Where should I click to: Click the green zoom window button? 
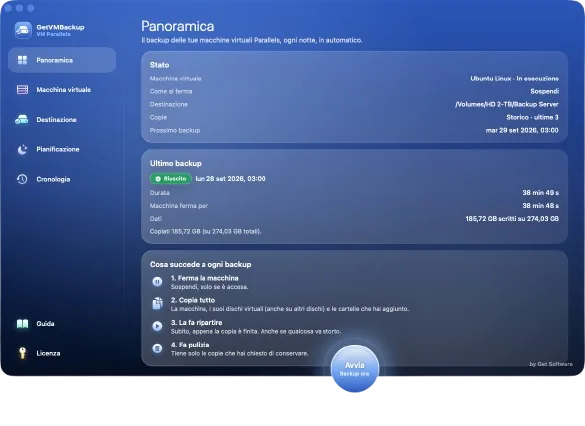point(31,8)
